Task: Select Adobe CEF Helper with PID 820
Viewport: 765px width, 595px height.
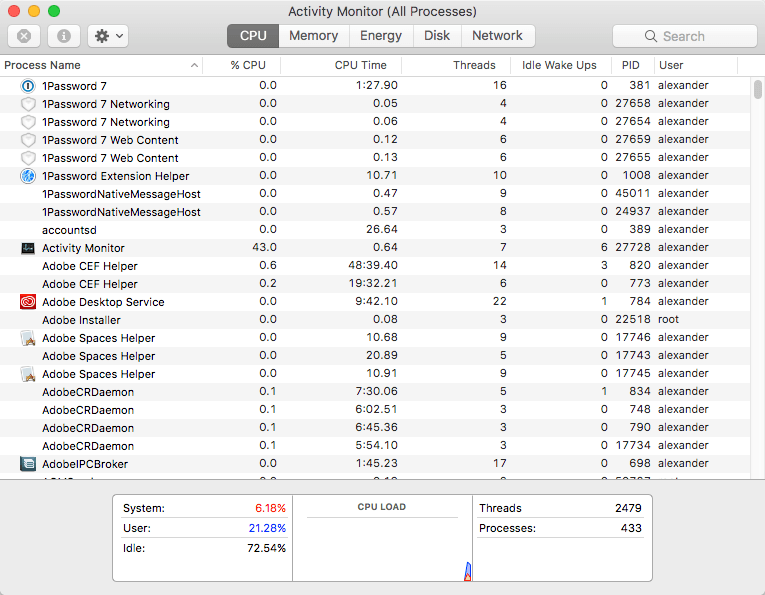Action: pos(375,266)
